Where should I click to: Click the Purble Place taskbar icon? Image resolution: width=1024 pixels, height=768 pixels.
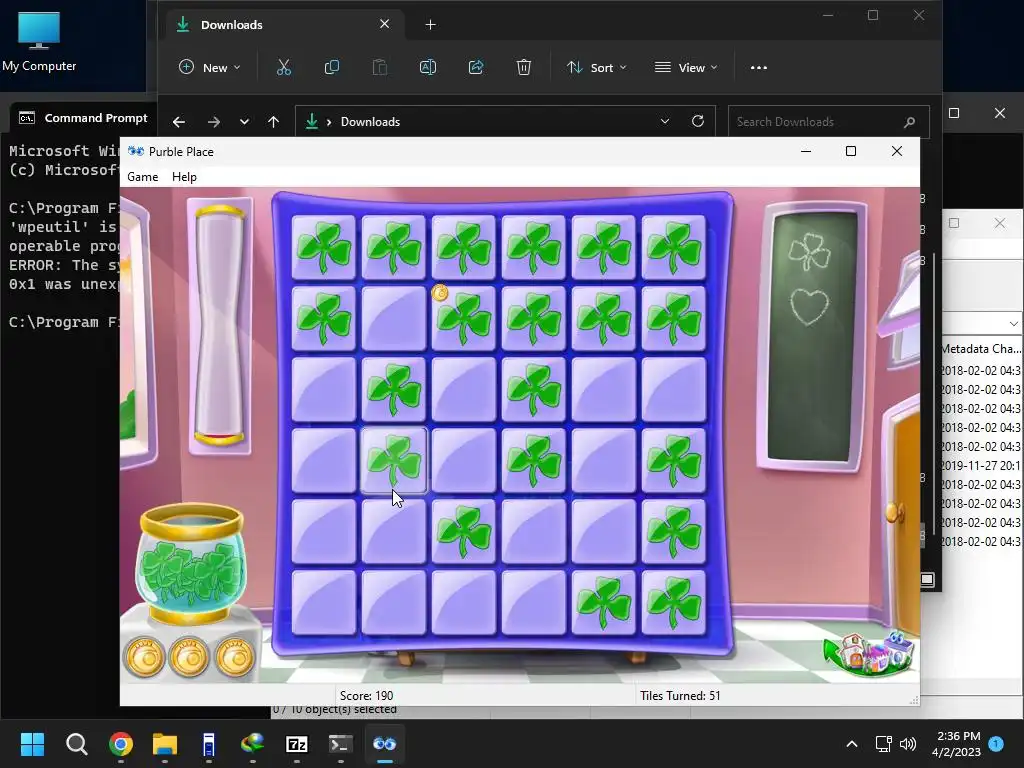(385, 744)
